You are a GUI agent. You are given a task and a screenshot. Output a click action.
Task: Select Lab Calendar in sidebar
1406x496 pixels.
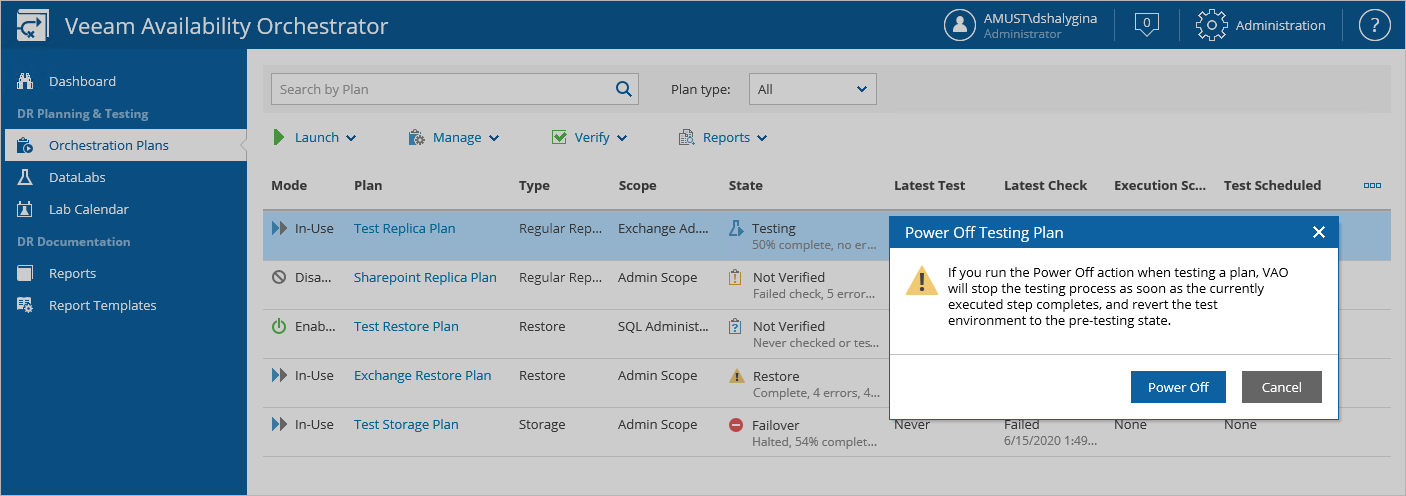[x=88, y=209]
